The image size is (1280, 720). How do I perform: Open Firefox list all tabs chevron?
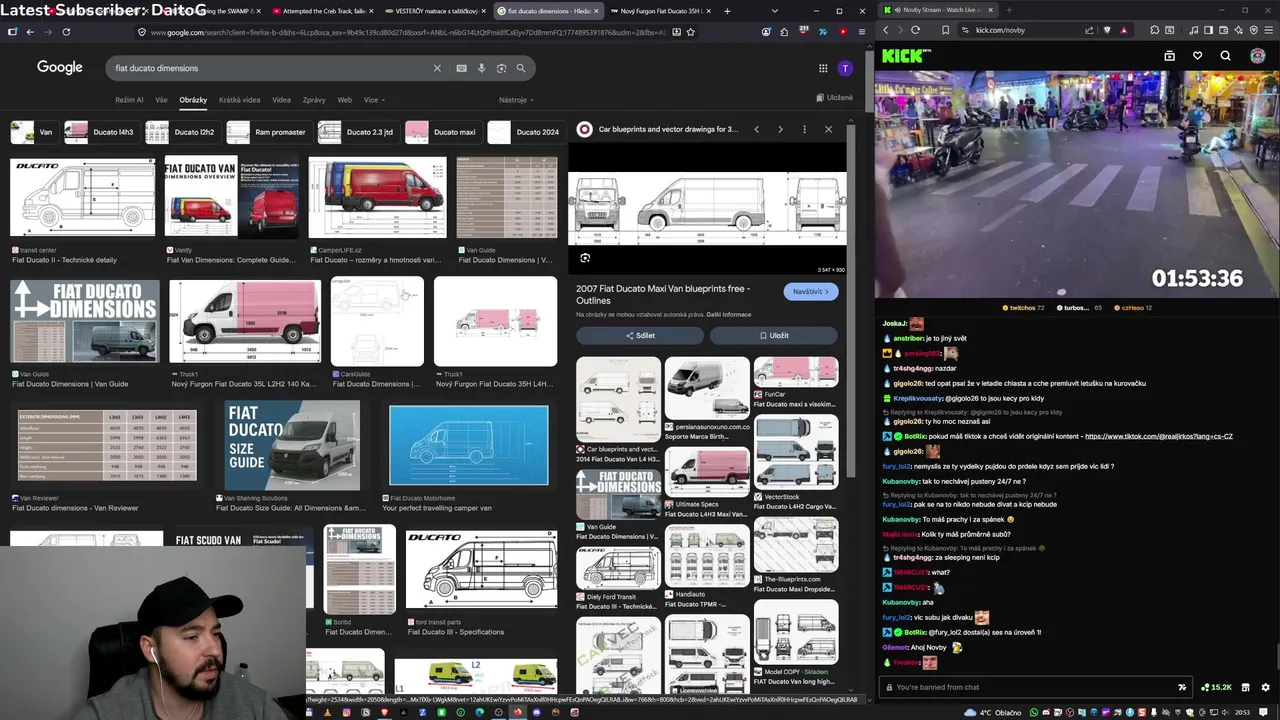pos(774,11)
